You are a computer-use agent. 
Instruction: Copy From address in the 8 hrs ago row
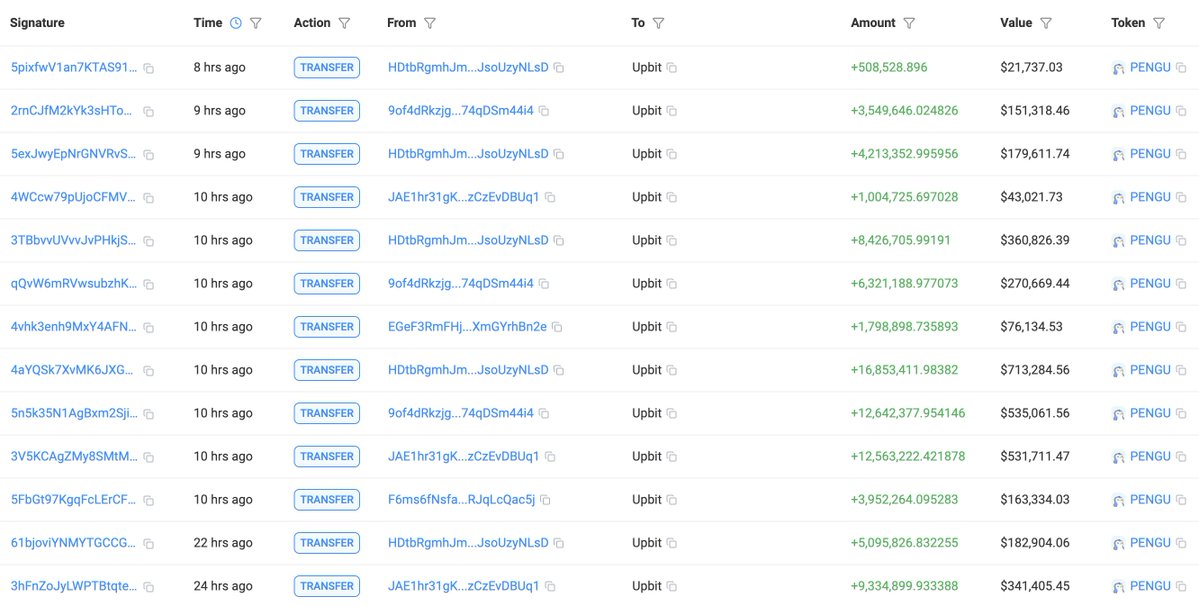(559, 68)
